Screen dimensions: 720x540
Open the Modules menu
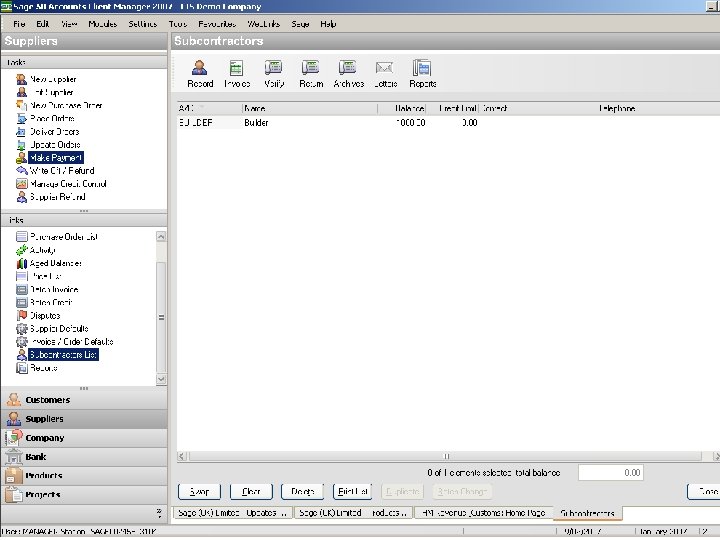coord(102,24)
